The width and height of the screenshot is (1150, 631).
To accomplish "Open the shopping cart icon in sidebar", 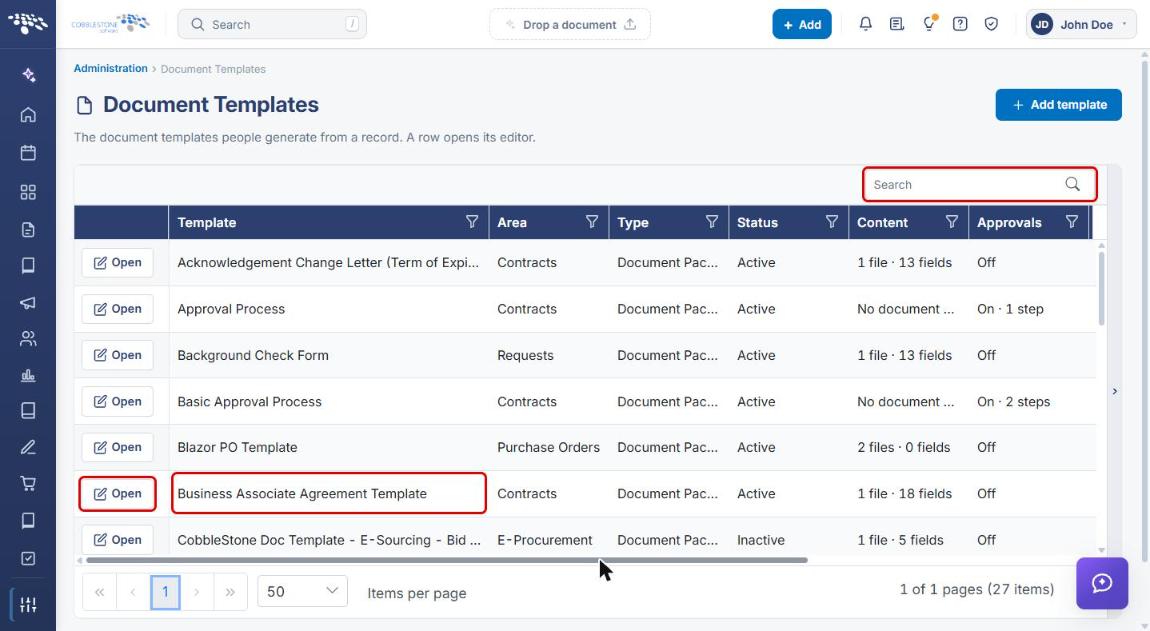I will coord(28,484).
